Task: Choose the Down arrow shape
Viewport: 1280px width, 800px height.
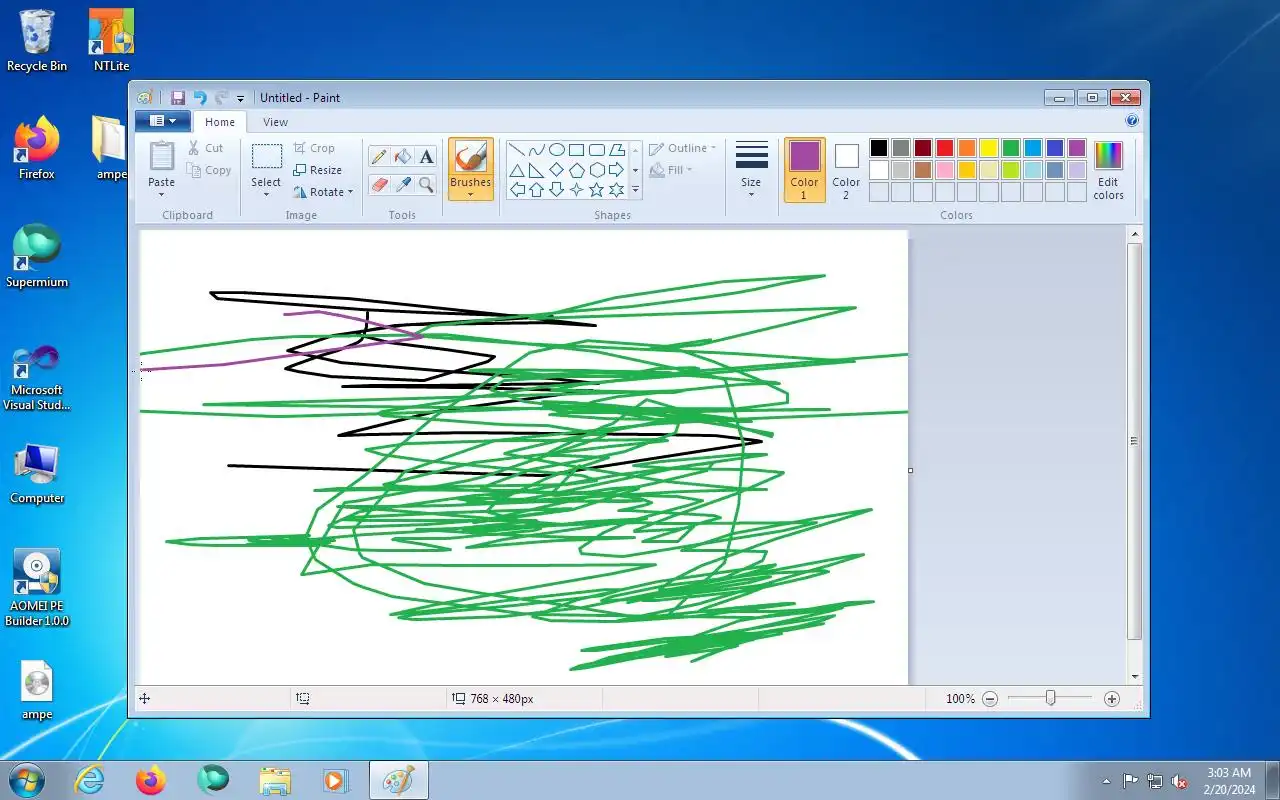Action: click(x=557, y=190)
